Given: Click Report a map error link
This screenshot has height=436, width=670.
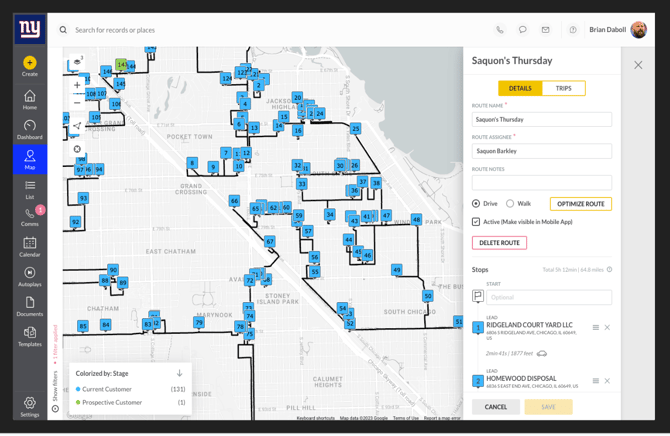Looking at the screenshot, I should click(442, 418).
